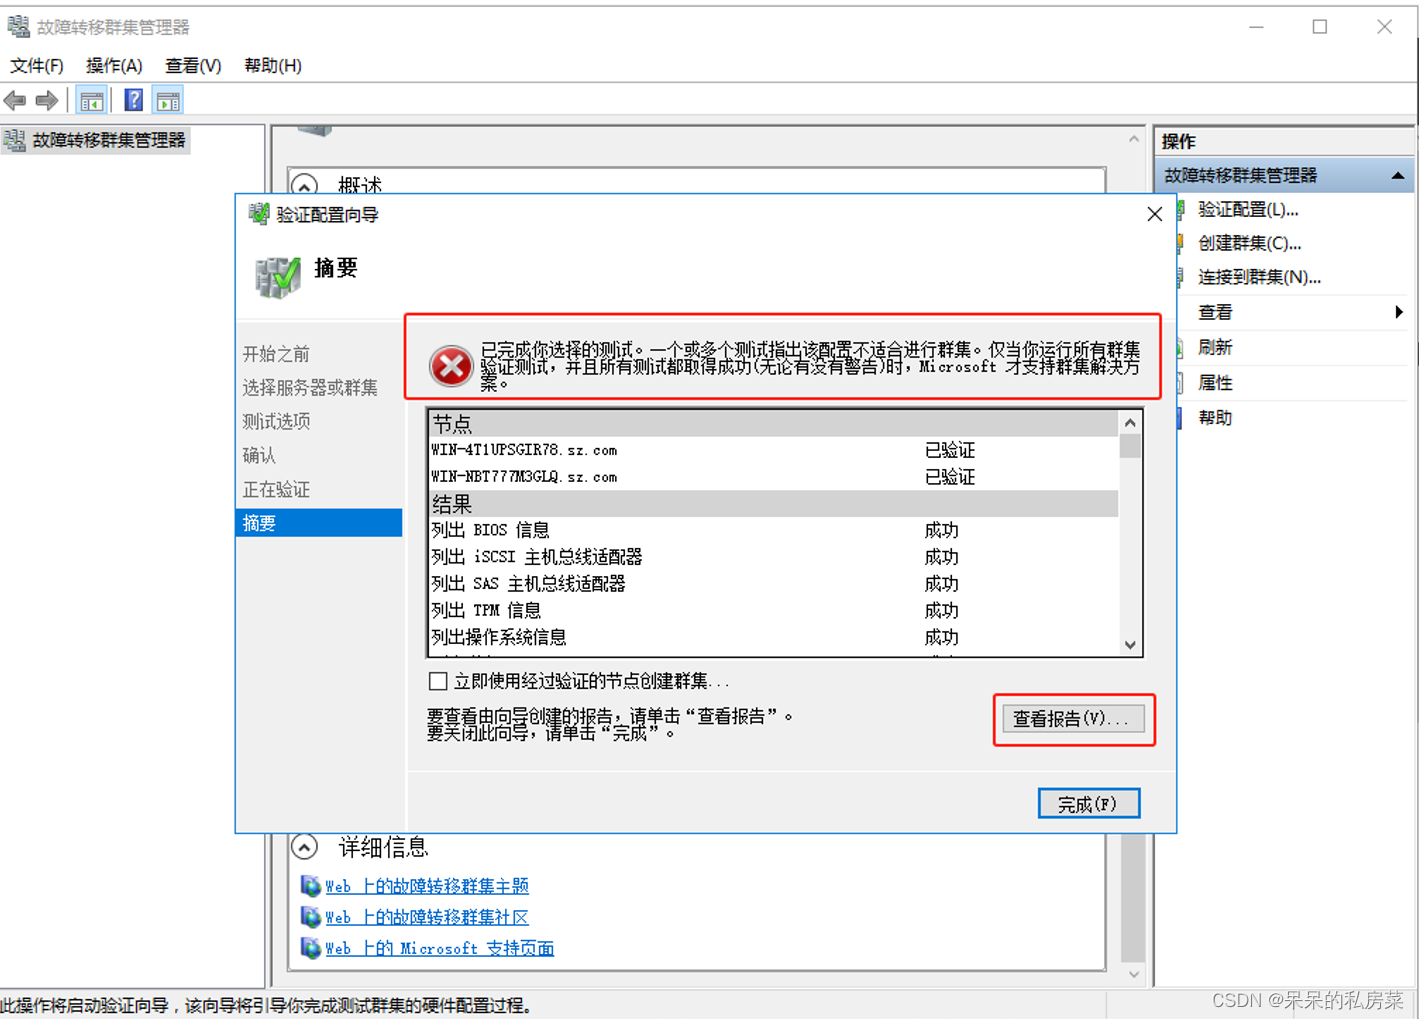
Task: Select the 正在验证 wizard step
Action: 276,490
